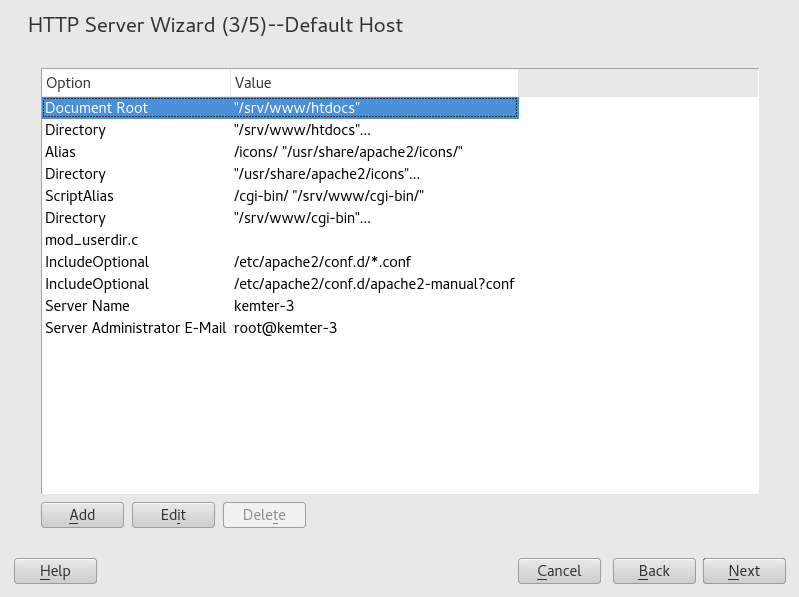Click the Add button

[x=82, y=515]
